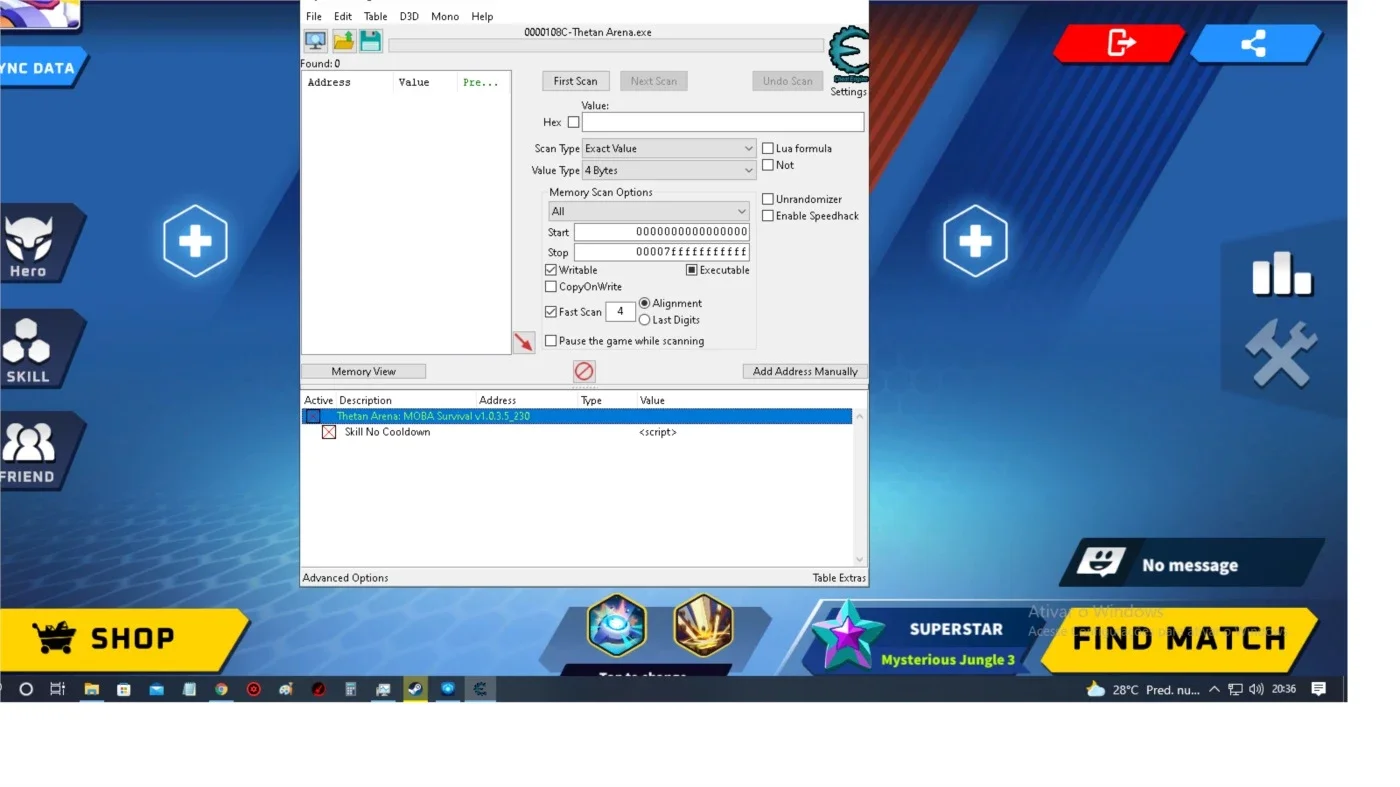Screen dimensions: 1400x787
Task: Expand the memory region All dropdown
Action: click(648, 211)
